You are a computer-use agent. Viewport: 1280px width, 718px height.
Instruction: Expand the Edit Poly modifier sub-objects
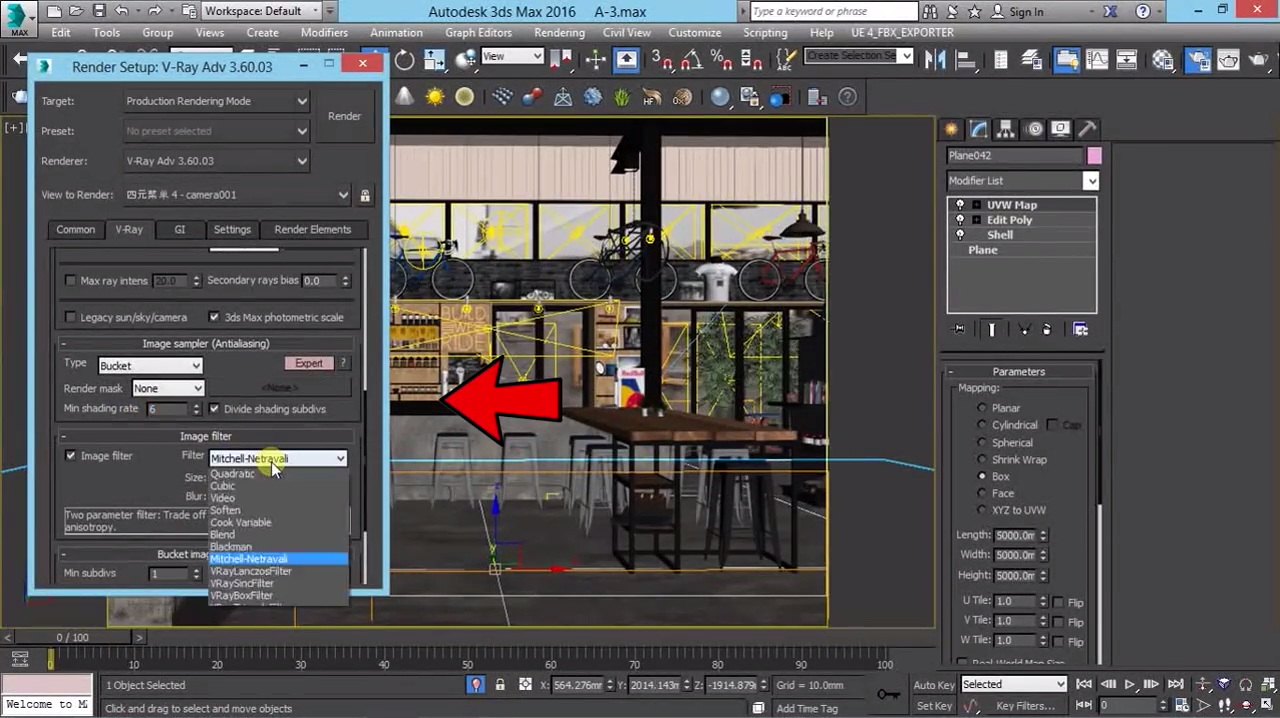(x=976, y=220)
